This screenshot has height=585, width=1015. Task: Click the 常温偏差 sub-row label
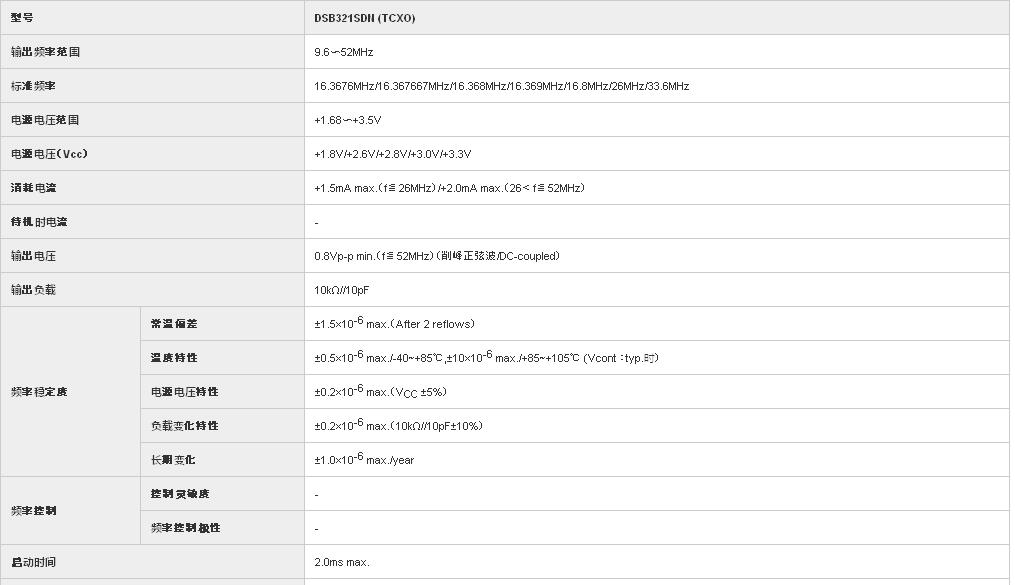pyautogui.click(x=173, y=324)
